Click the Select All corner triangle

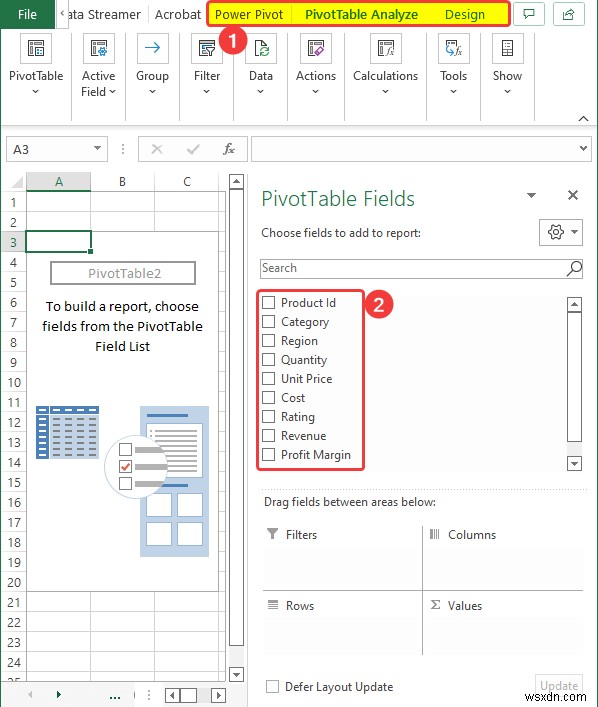tap(17, 182)
